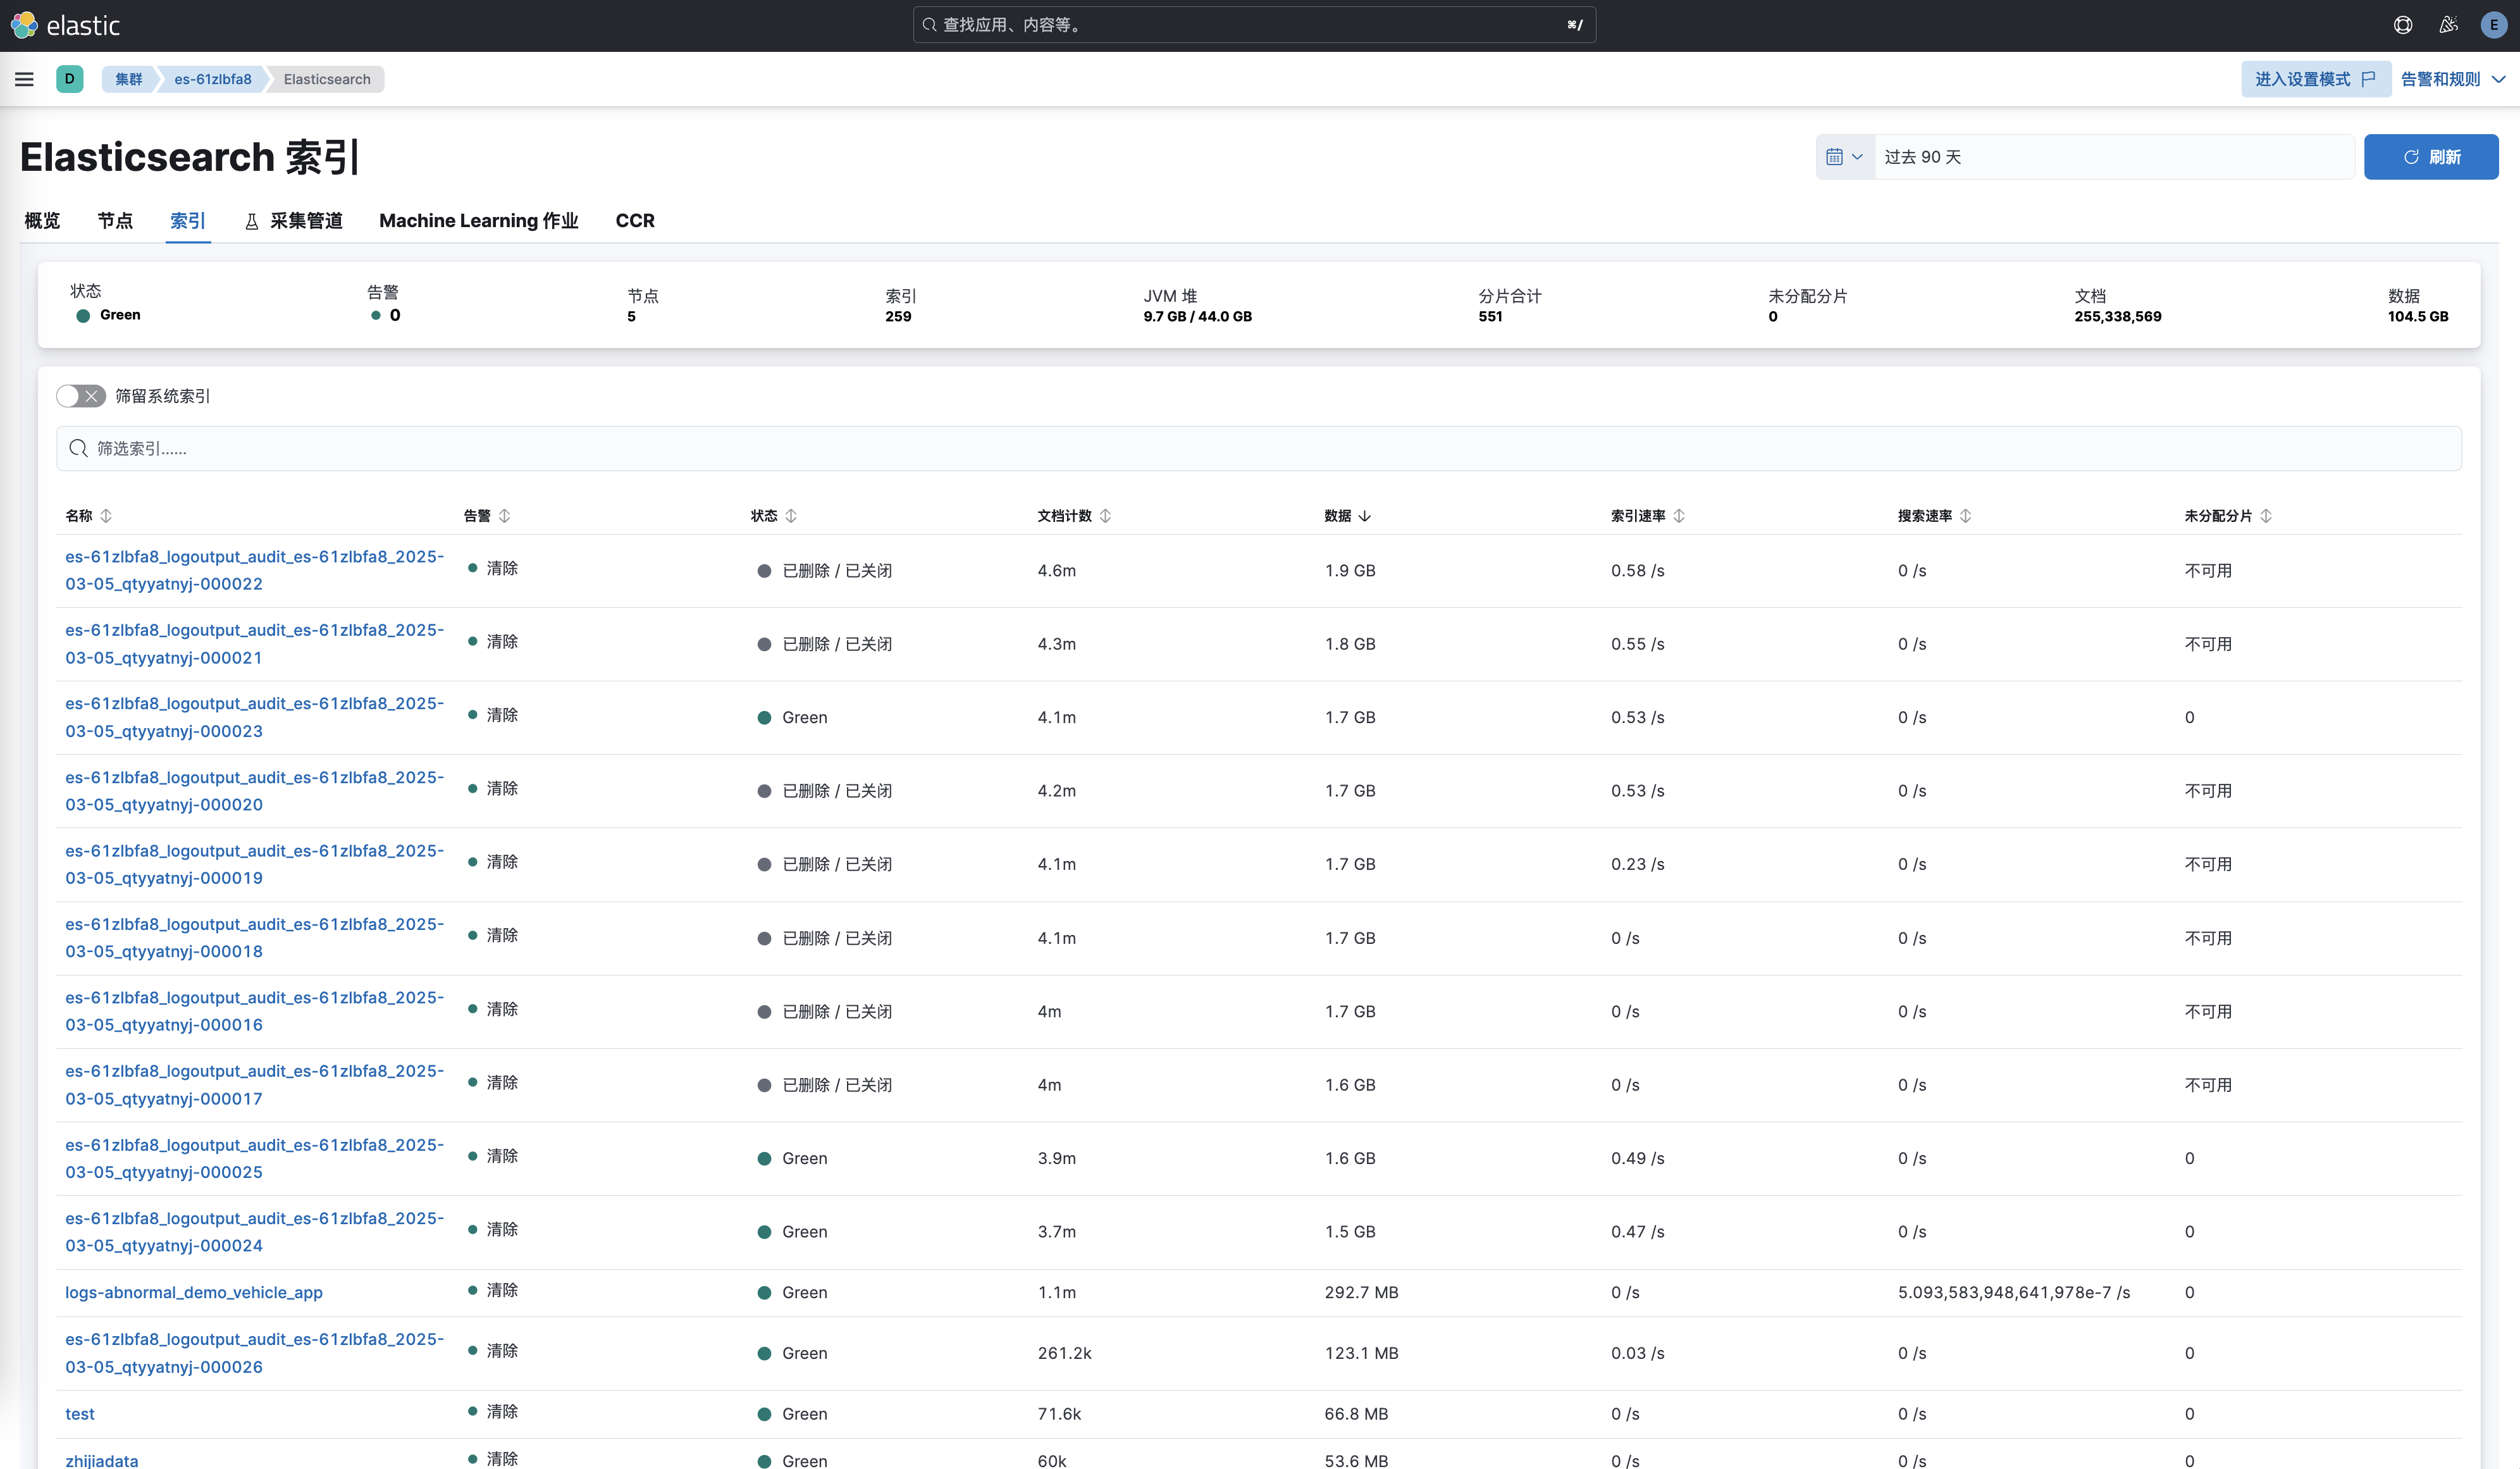The image size is (2520, 1469).
Task: Click the Elastic logo icon
Action: [24, 25]
